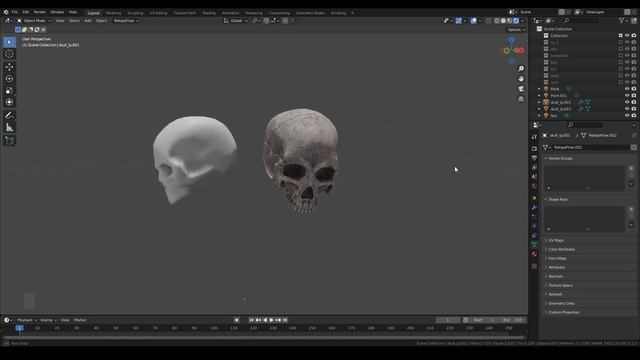Open the Render menu
The width and height of the screenshot is (640, 360).
(x=40, y=12)
